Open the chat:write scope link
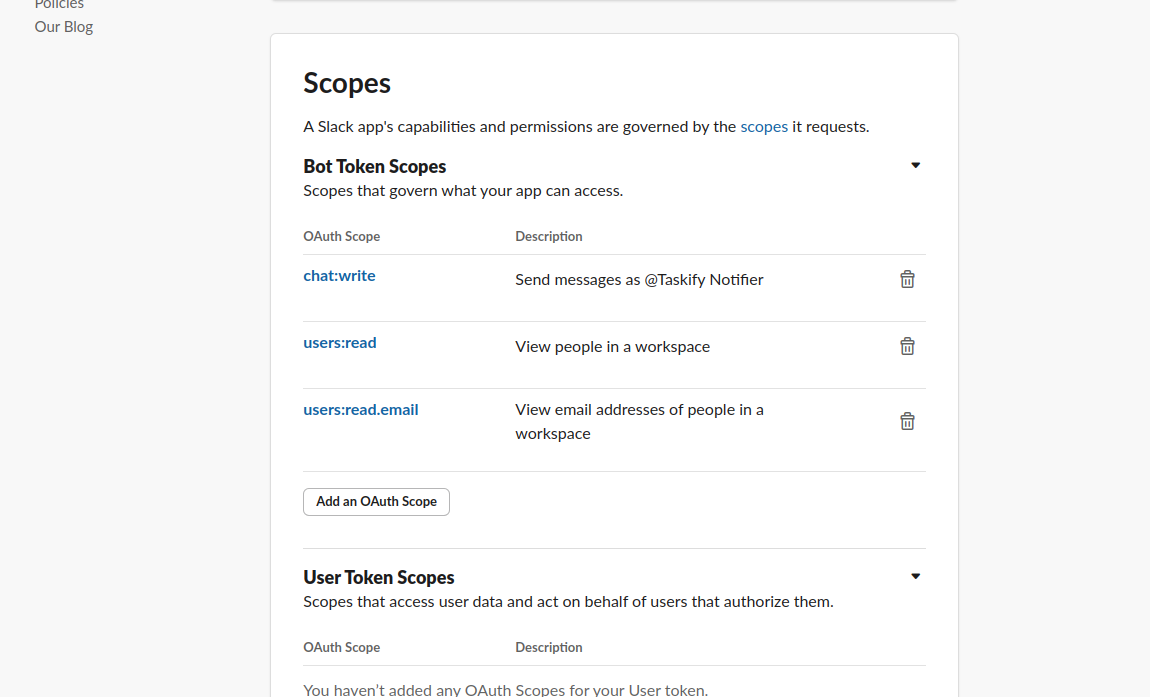 pyautogui.click(x=339, y=276)
